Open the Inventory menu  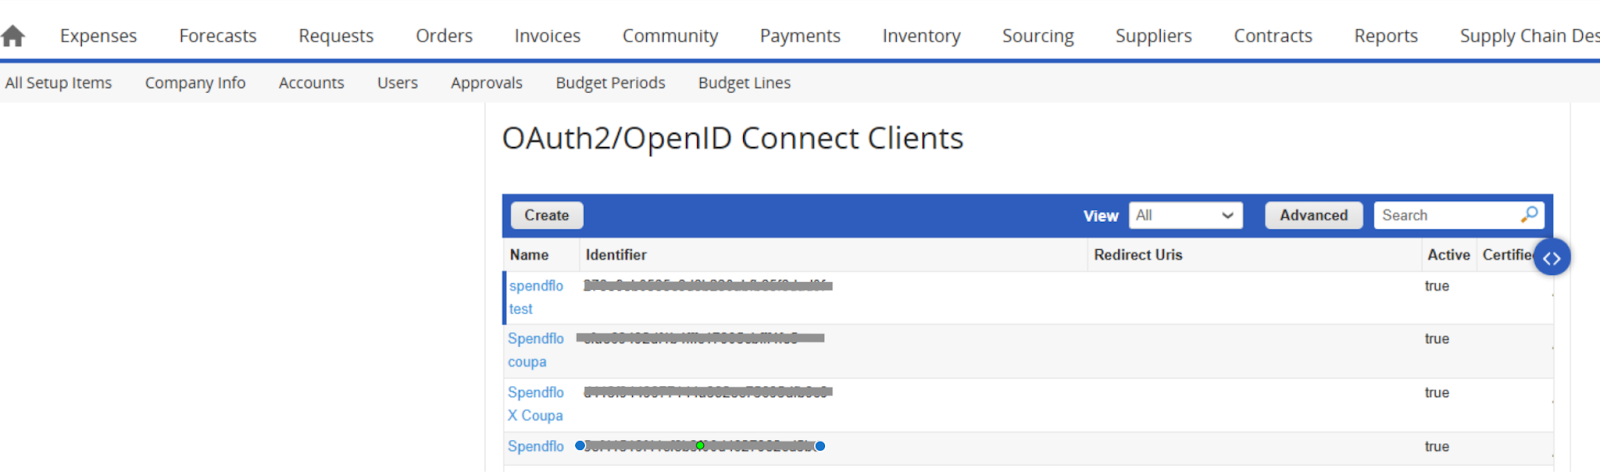click(x=921, y=36)
